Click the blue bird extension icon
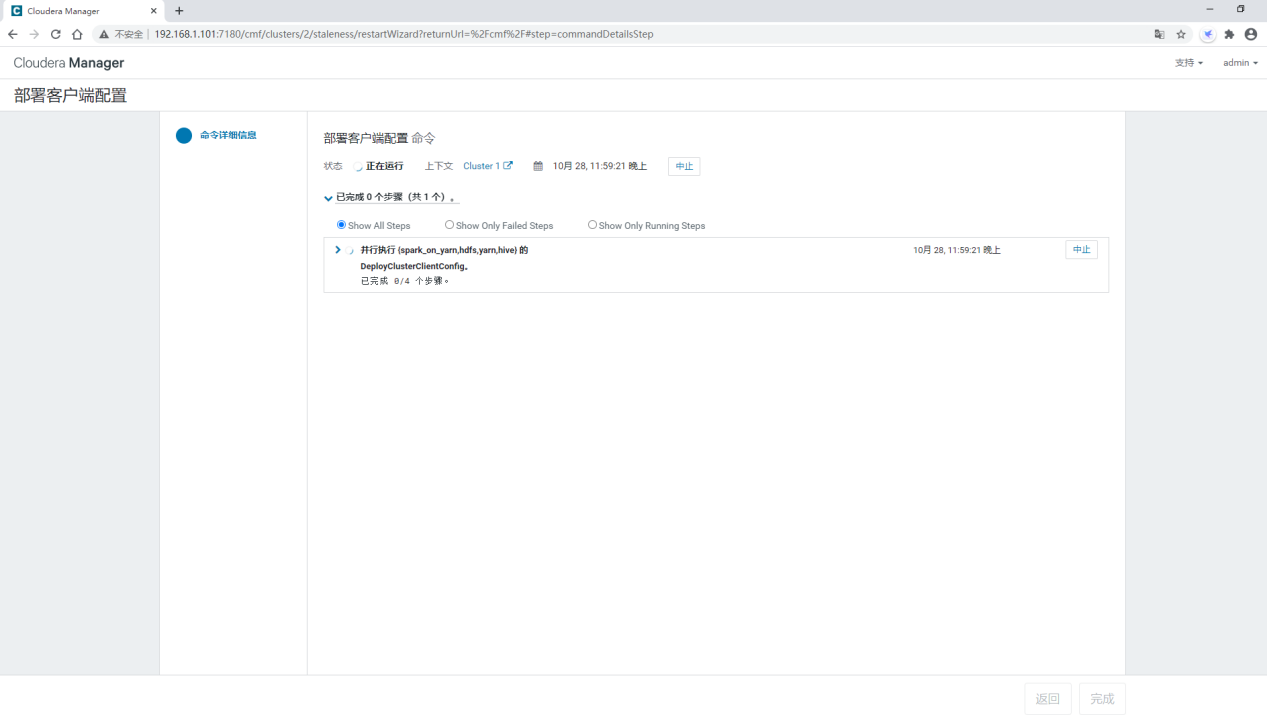Viewport: 1267px width, 717px height. click(x=1207, y=34)
